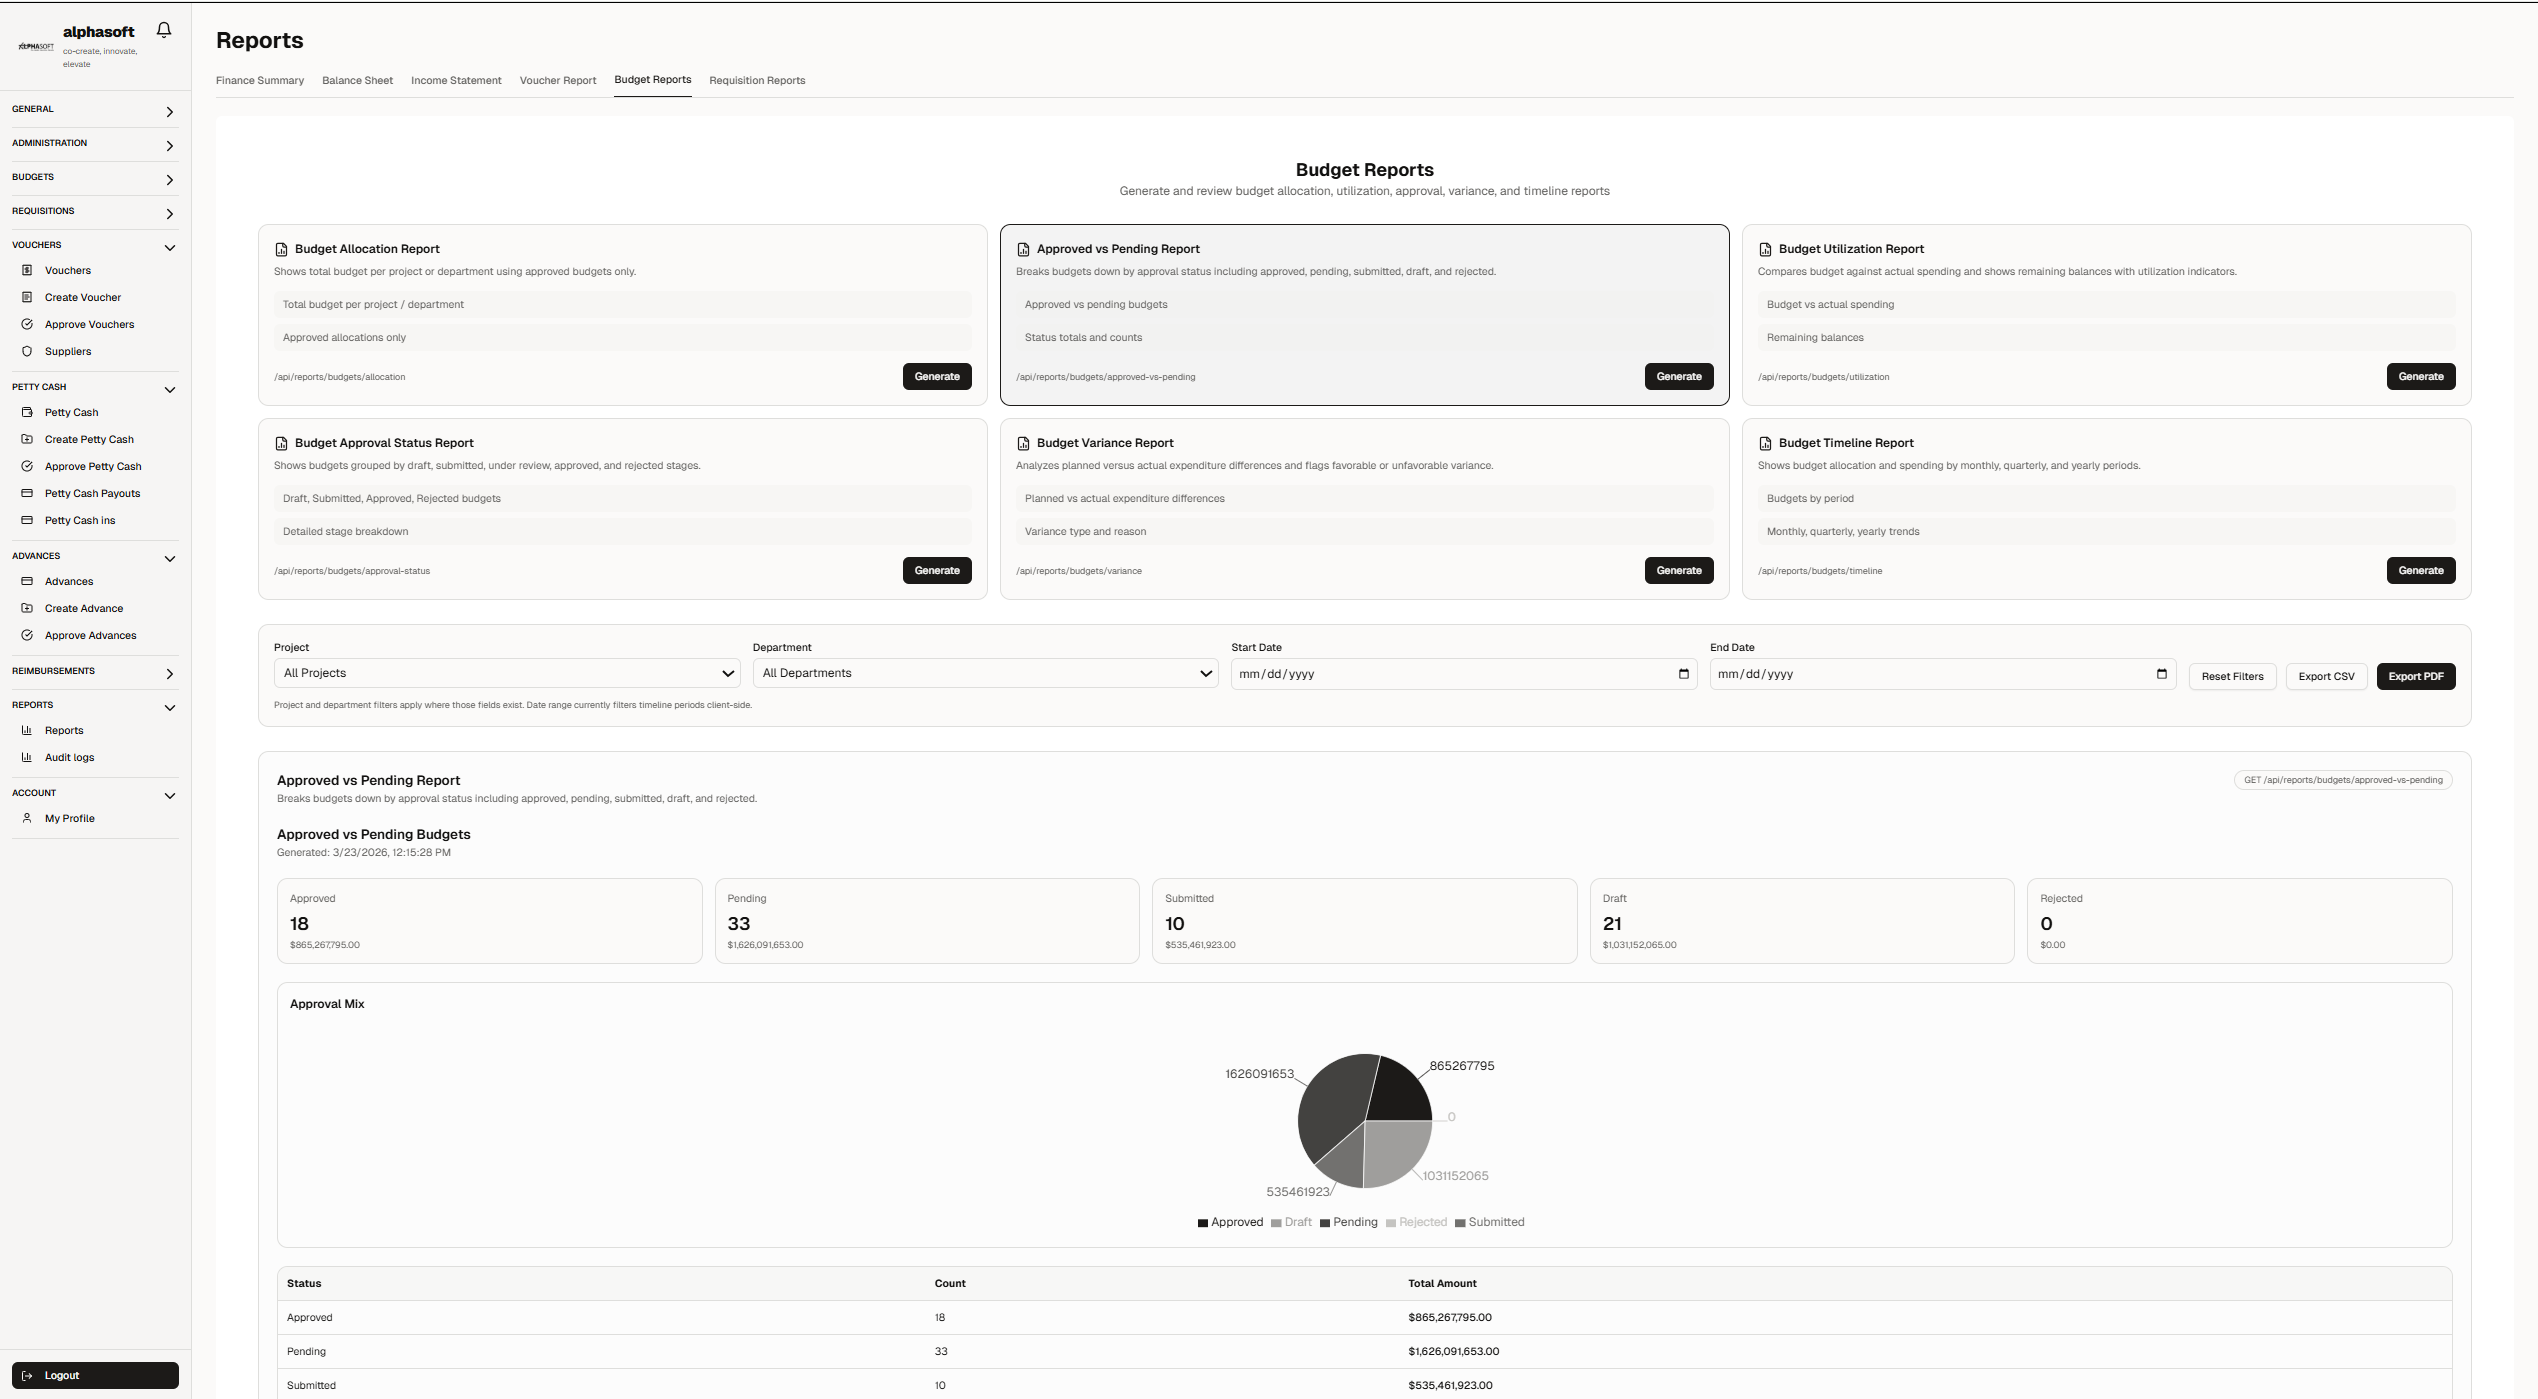Open the Finance Summary tab

[260, 80]
